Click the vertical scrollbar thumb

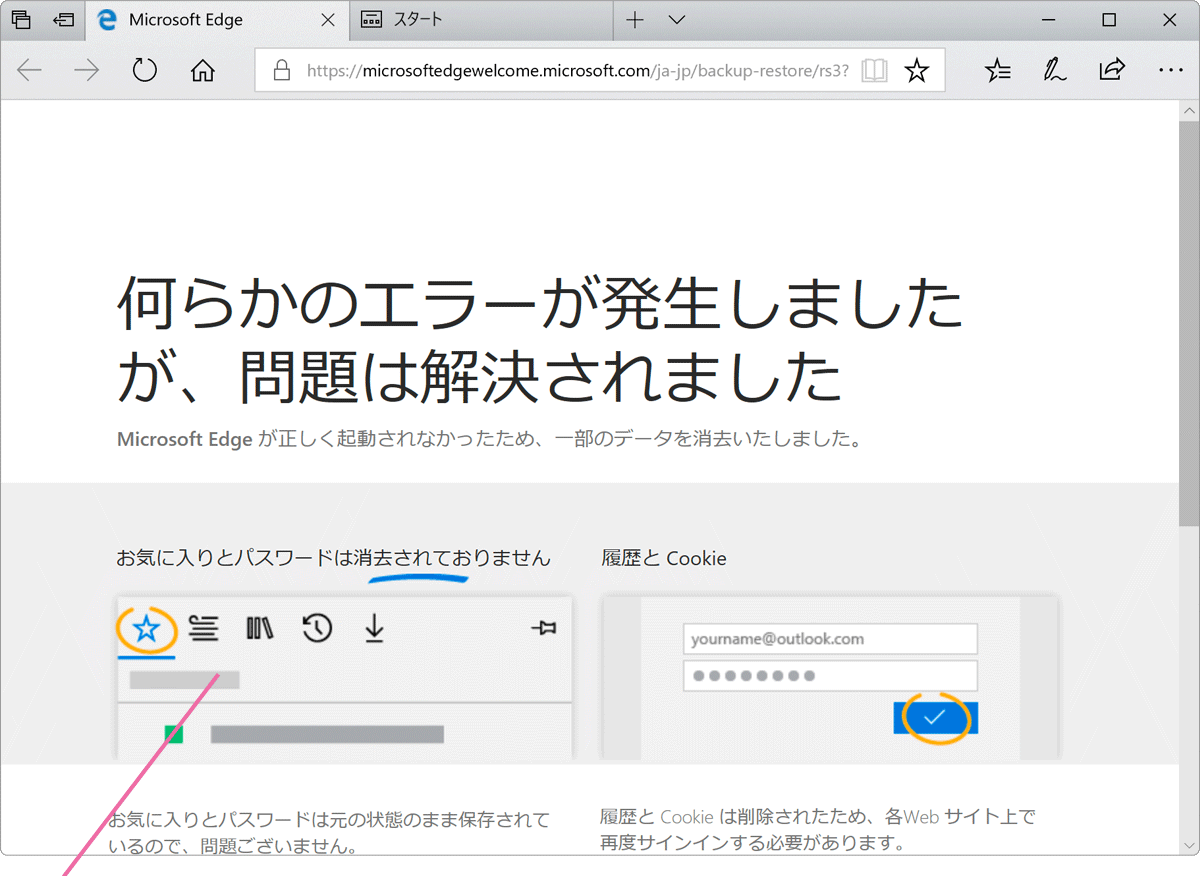click(1189, 322)
